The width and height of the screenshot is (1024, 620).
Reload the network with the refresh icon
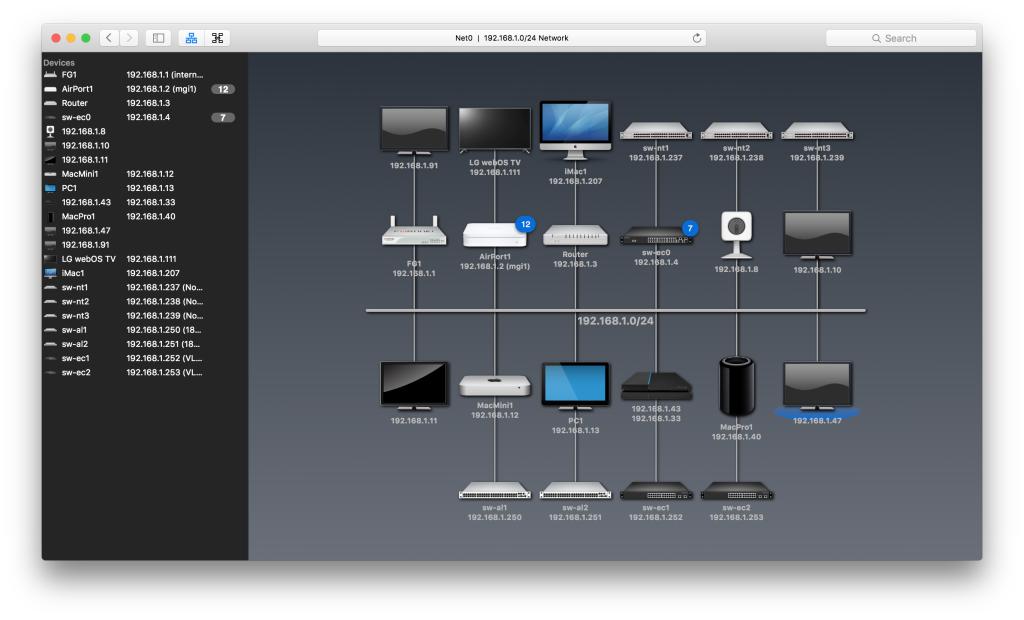(697, 38)
